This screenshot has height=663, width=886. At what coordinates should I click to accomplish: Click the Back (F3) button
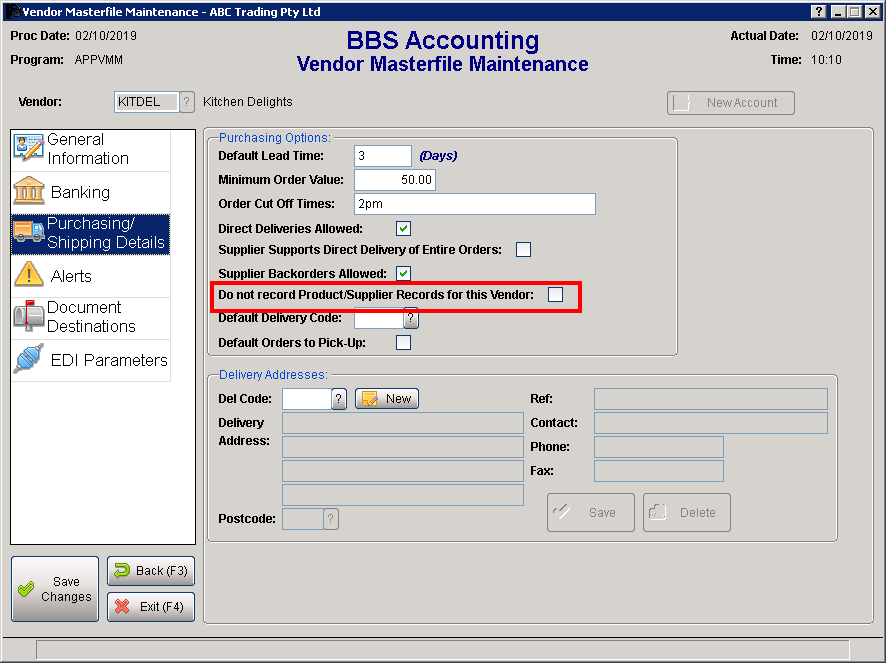point(151,571)
